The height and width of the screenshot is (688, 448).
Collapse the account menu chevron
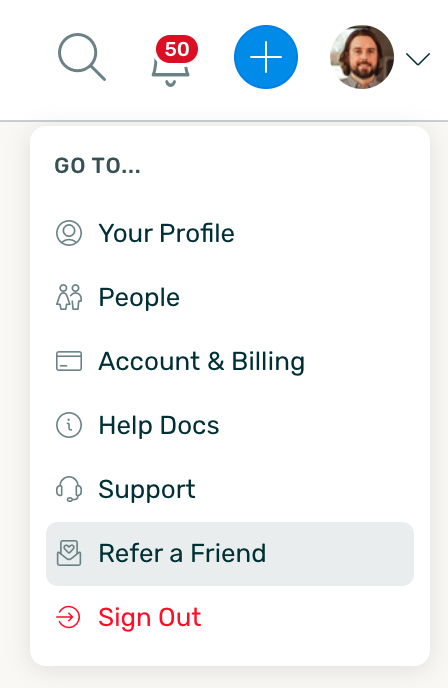click(418, 59)
